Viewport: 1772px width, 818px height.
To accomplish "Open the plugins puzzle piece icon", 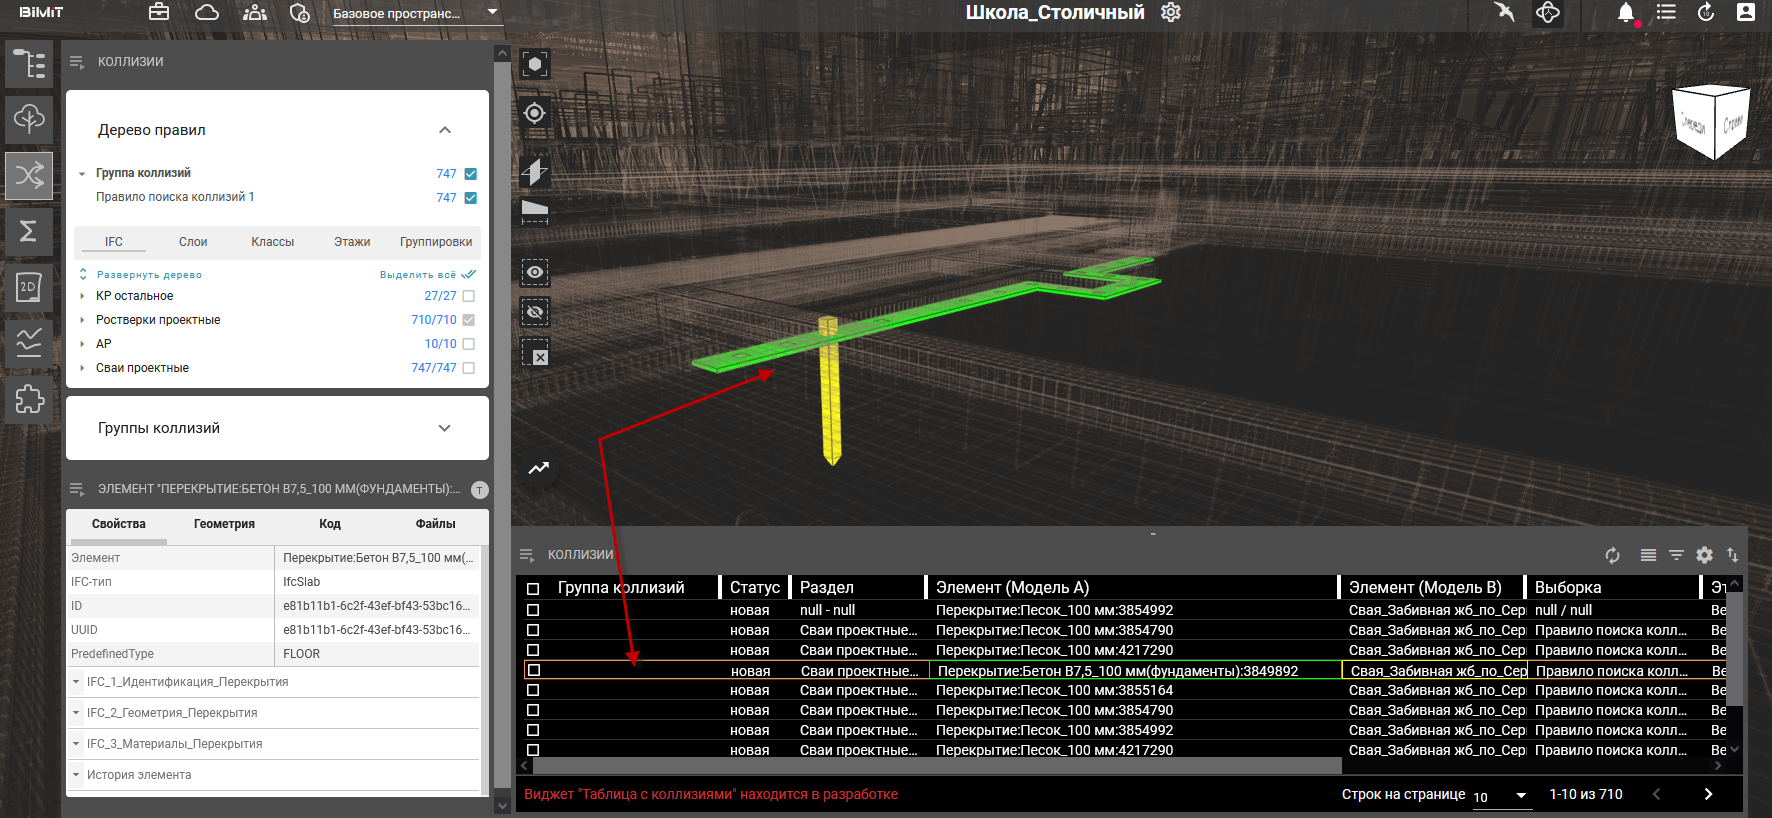I will coord(29,399).
